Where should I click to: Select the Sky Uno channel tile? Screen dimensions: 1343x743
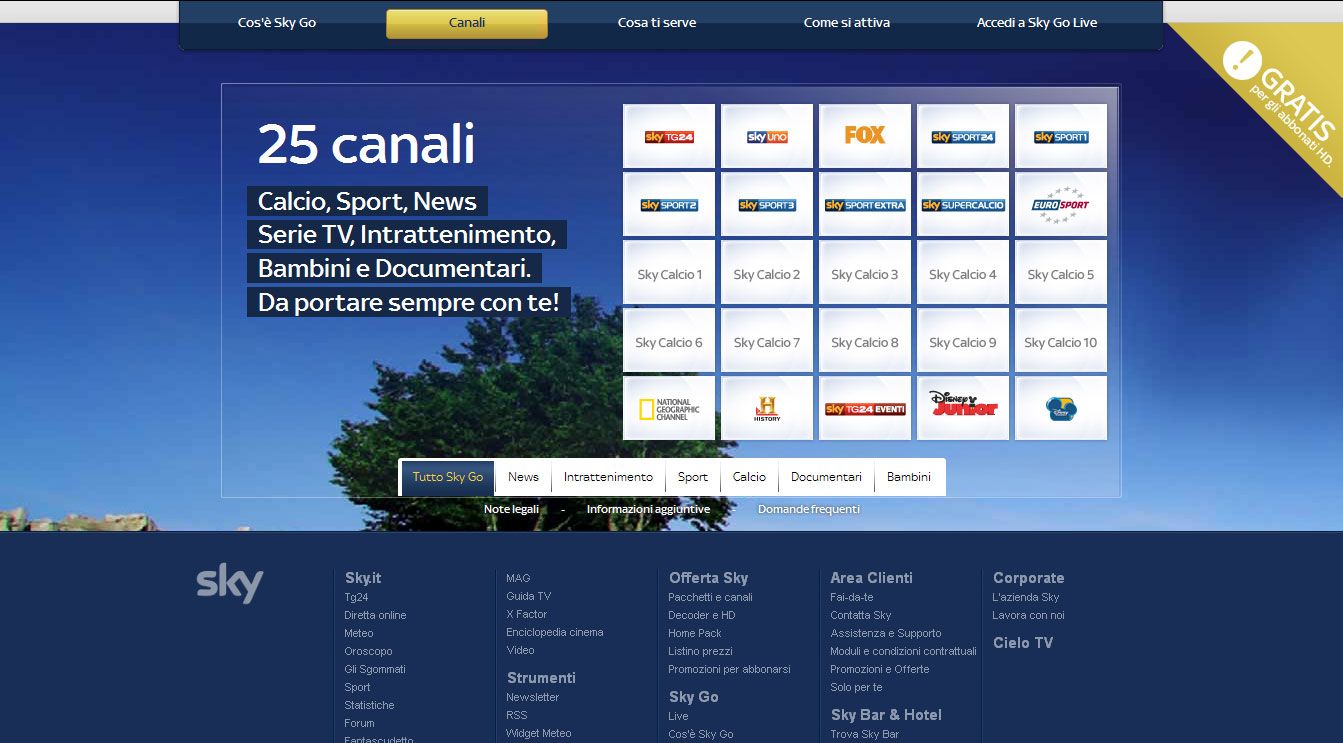[767, 137]
